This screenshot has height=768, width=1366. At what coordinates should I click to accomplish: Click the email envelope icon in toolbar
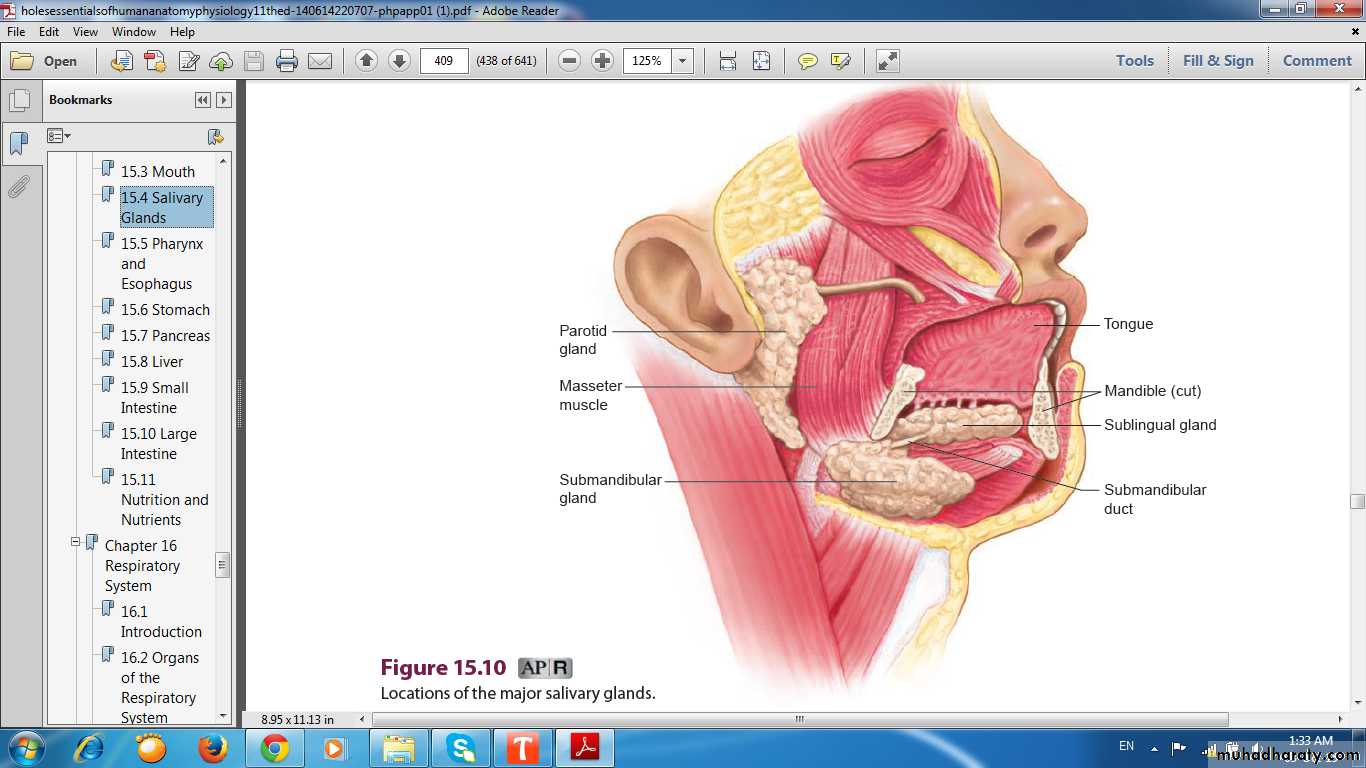point(320,61)
